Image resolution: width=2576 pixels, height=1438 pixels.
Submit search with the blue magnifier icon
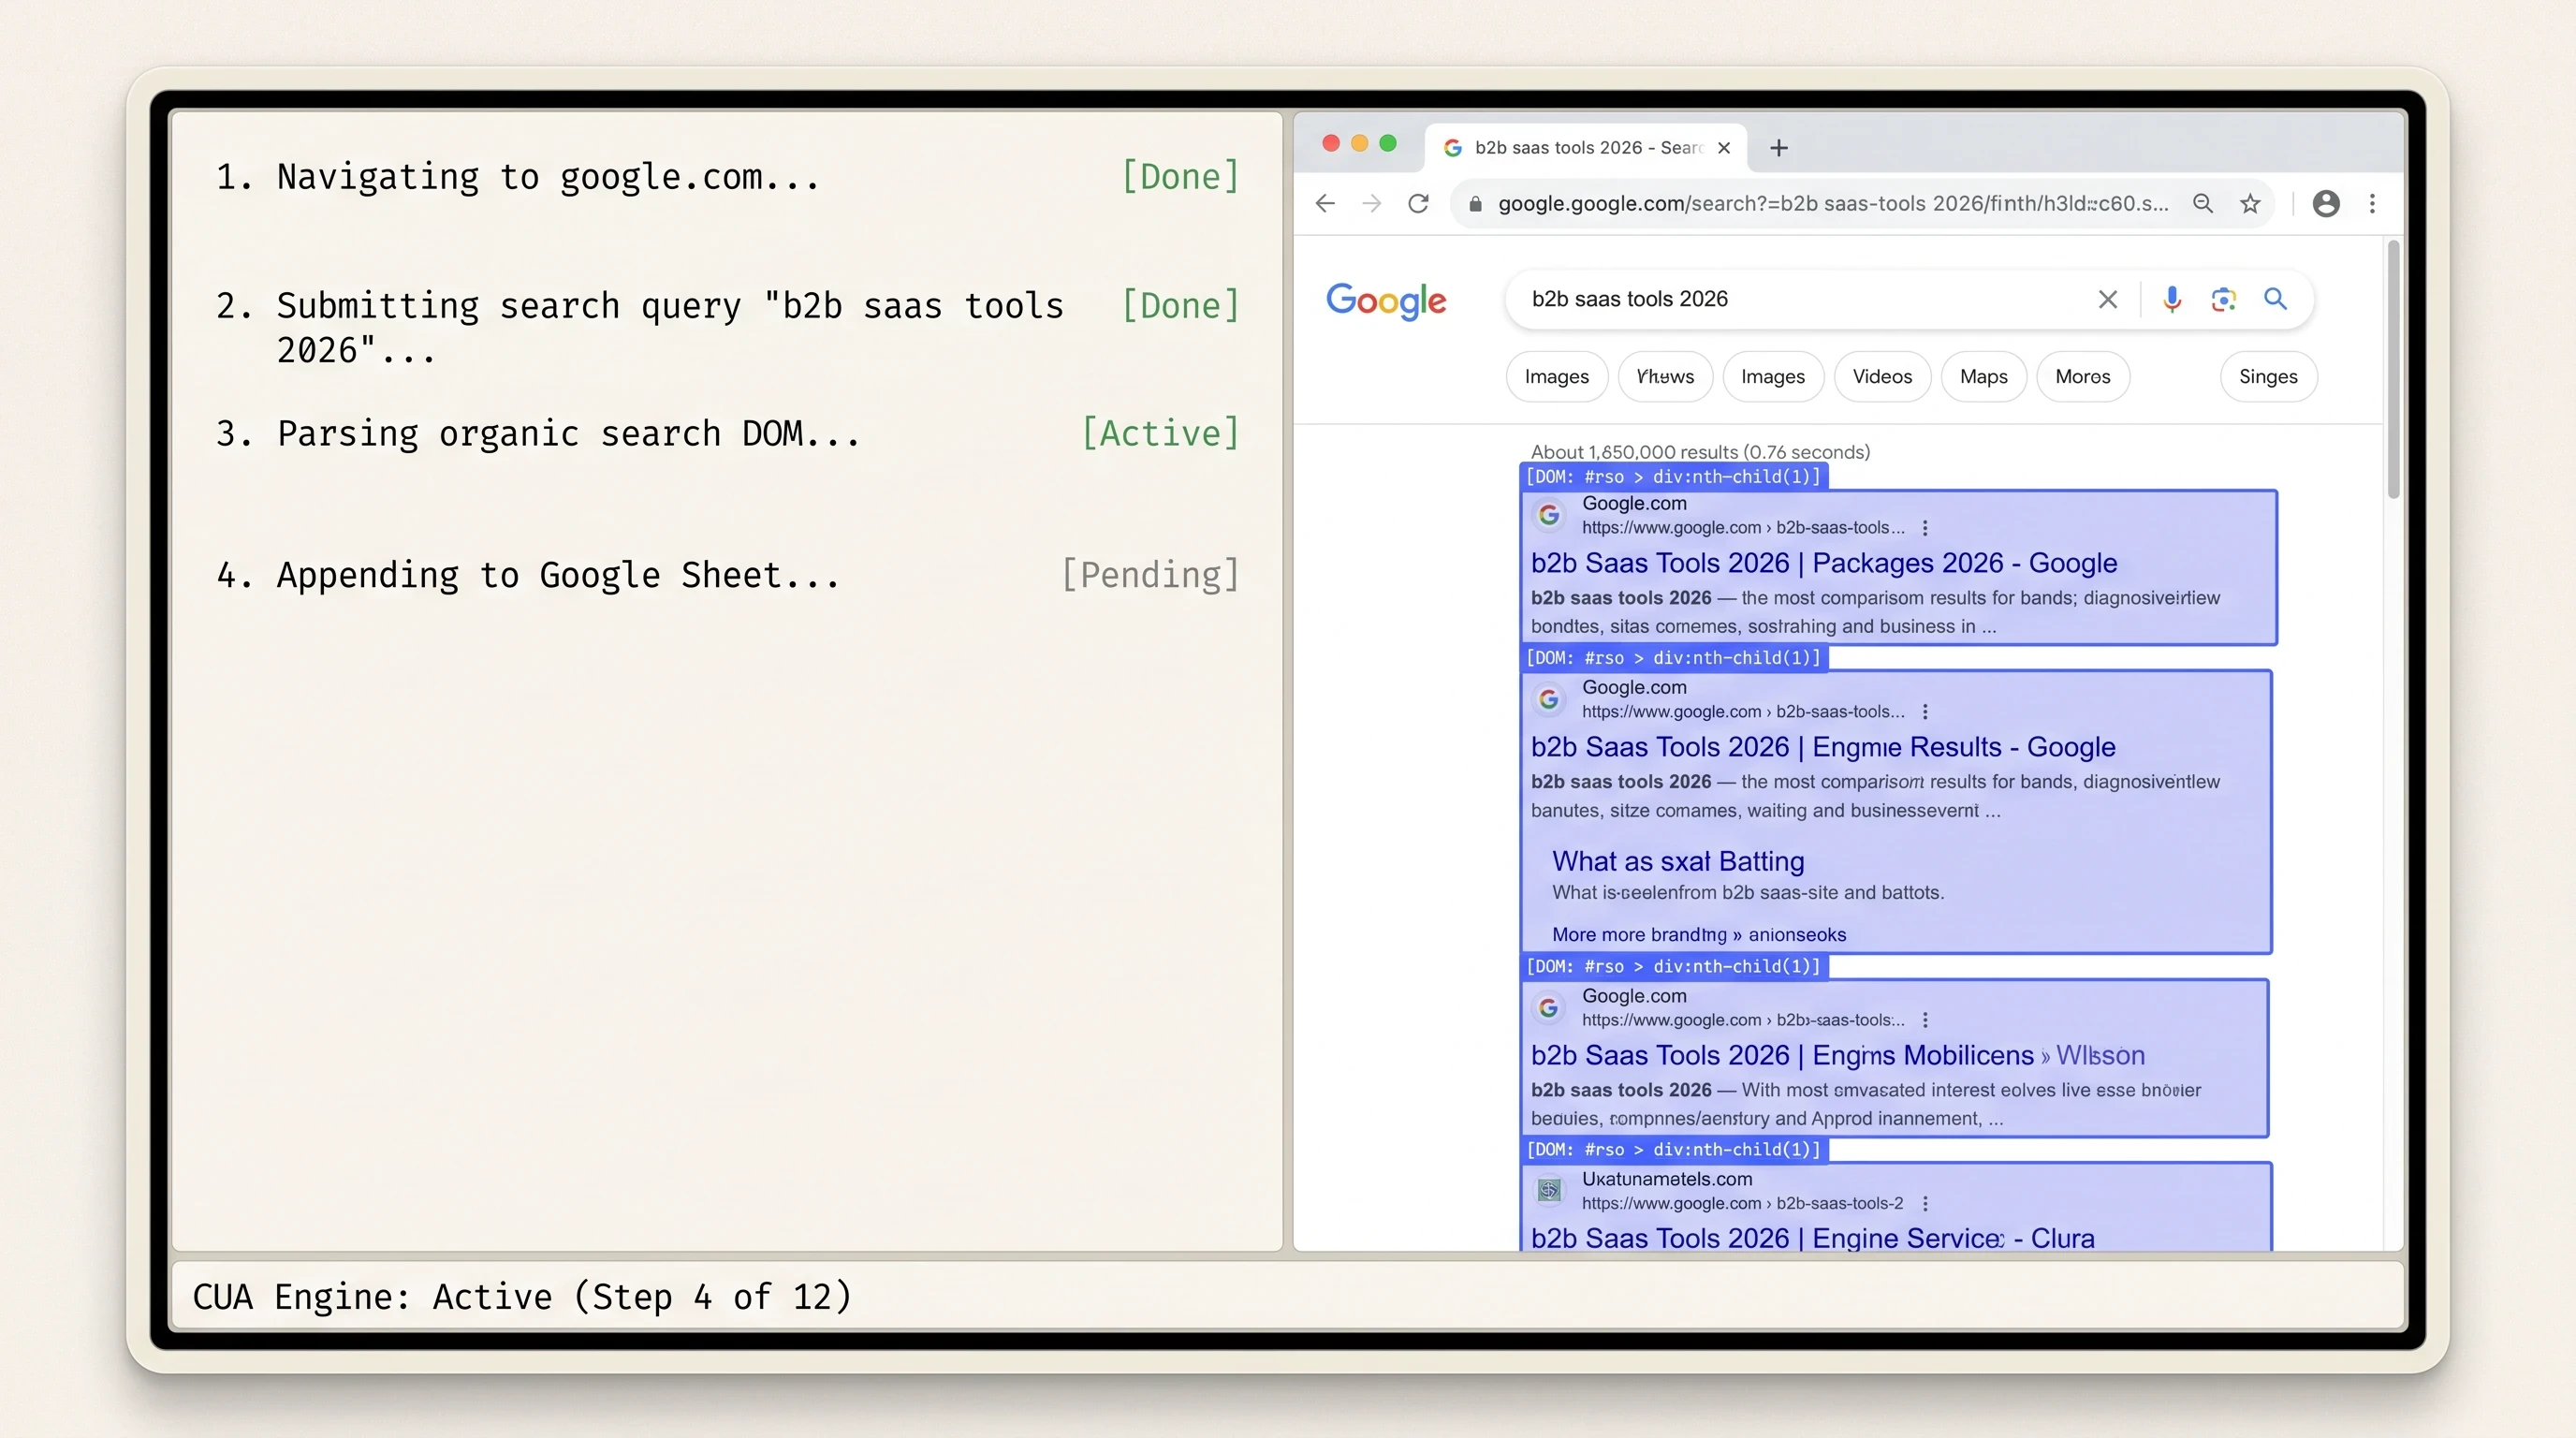click(2275, 299)
